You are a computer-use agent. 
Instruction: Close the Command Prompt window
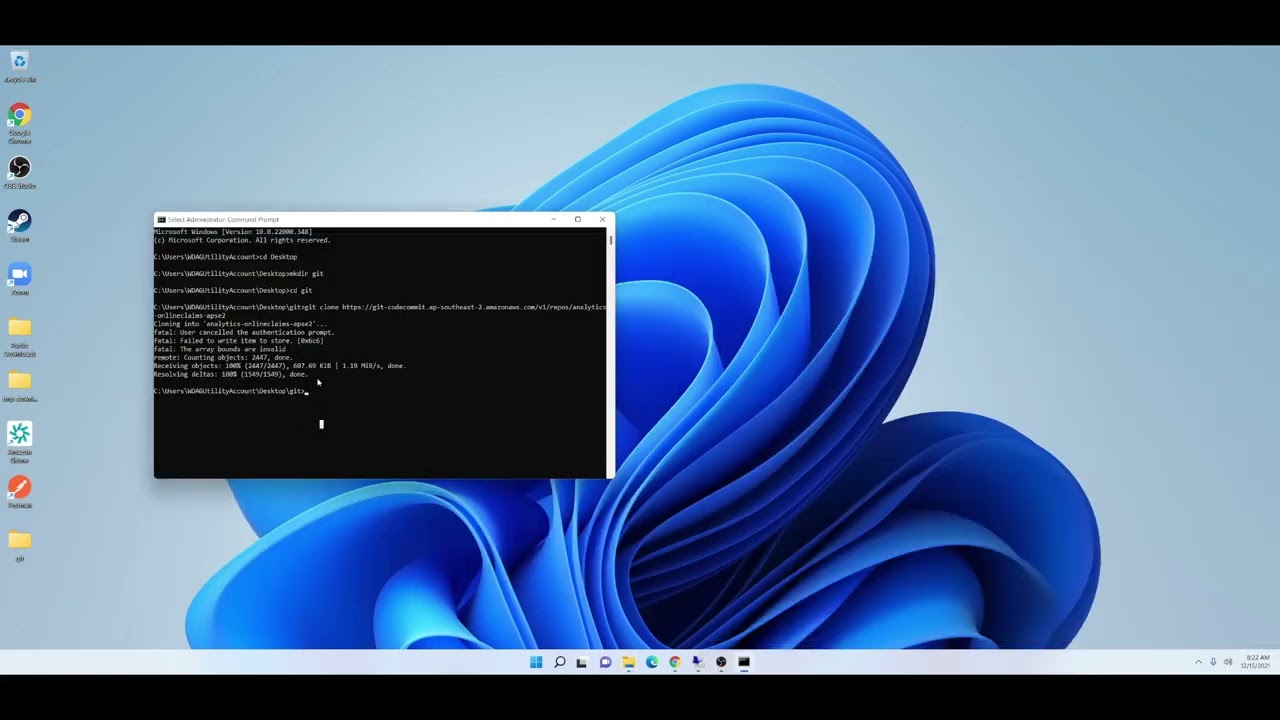pyautogui.click(x=602, y=219)
